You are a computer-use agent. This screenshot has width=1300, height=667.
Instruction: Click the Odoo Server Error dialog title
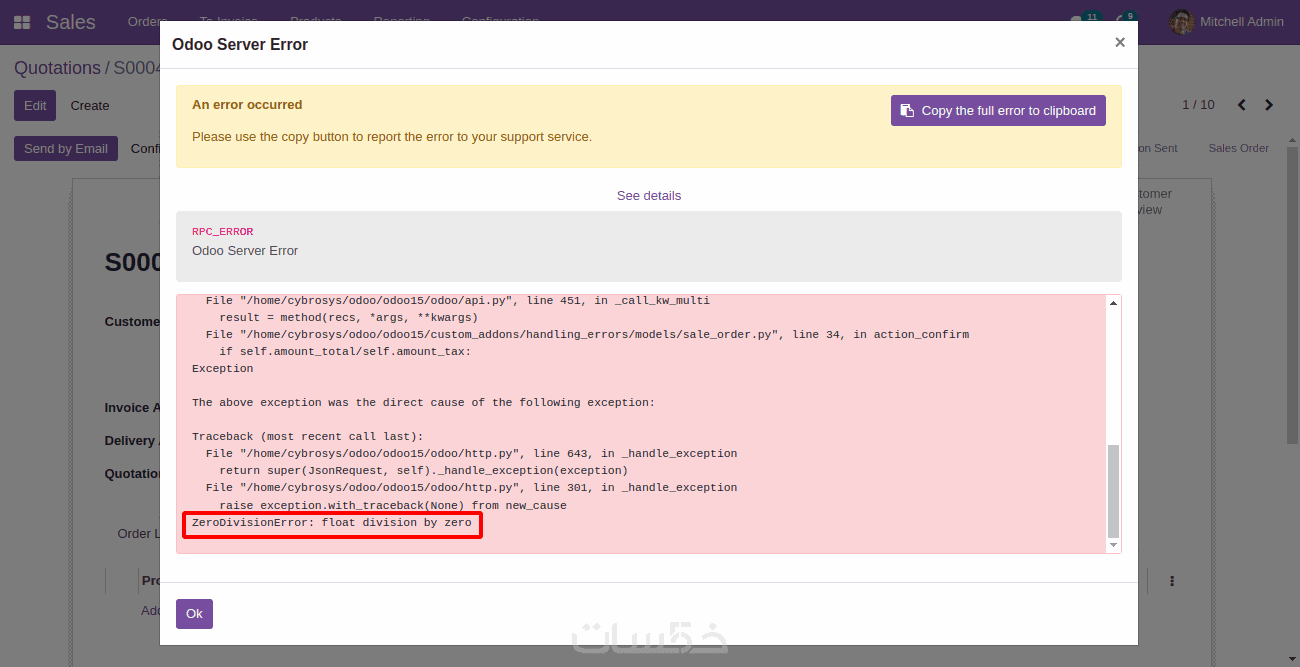point(240,44)
